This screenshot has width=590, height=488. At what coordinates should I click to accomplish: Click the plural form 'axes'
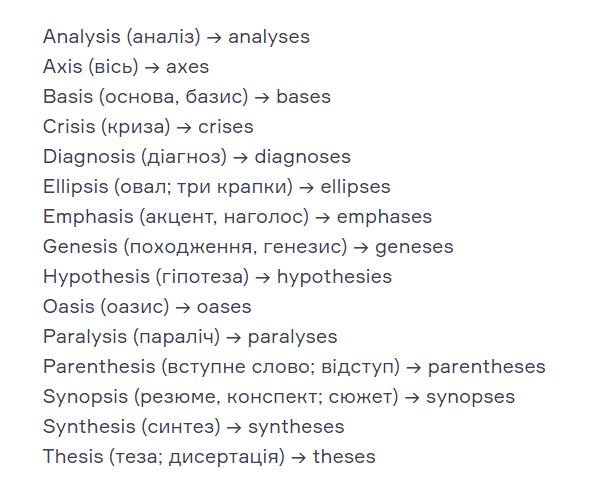click(187, 67)
